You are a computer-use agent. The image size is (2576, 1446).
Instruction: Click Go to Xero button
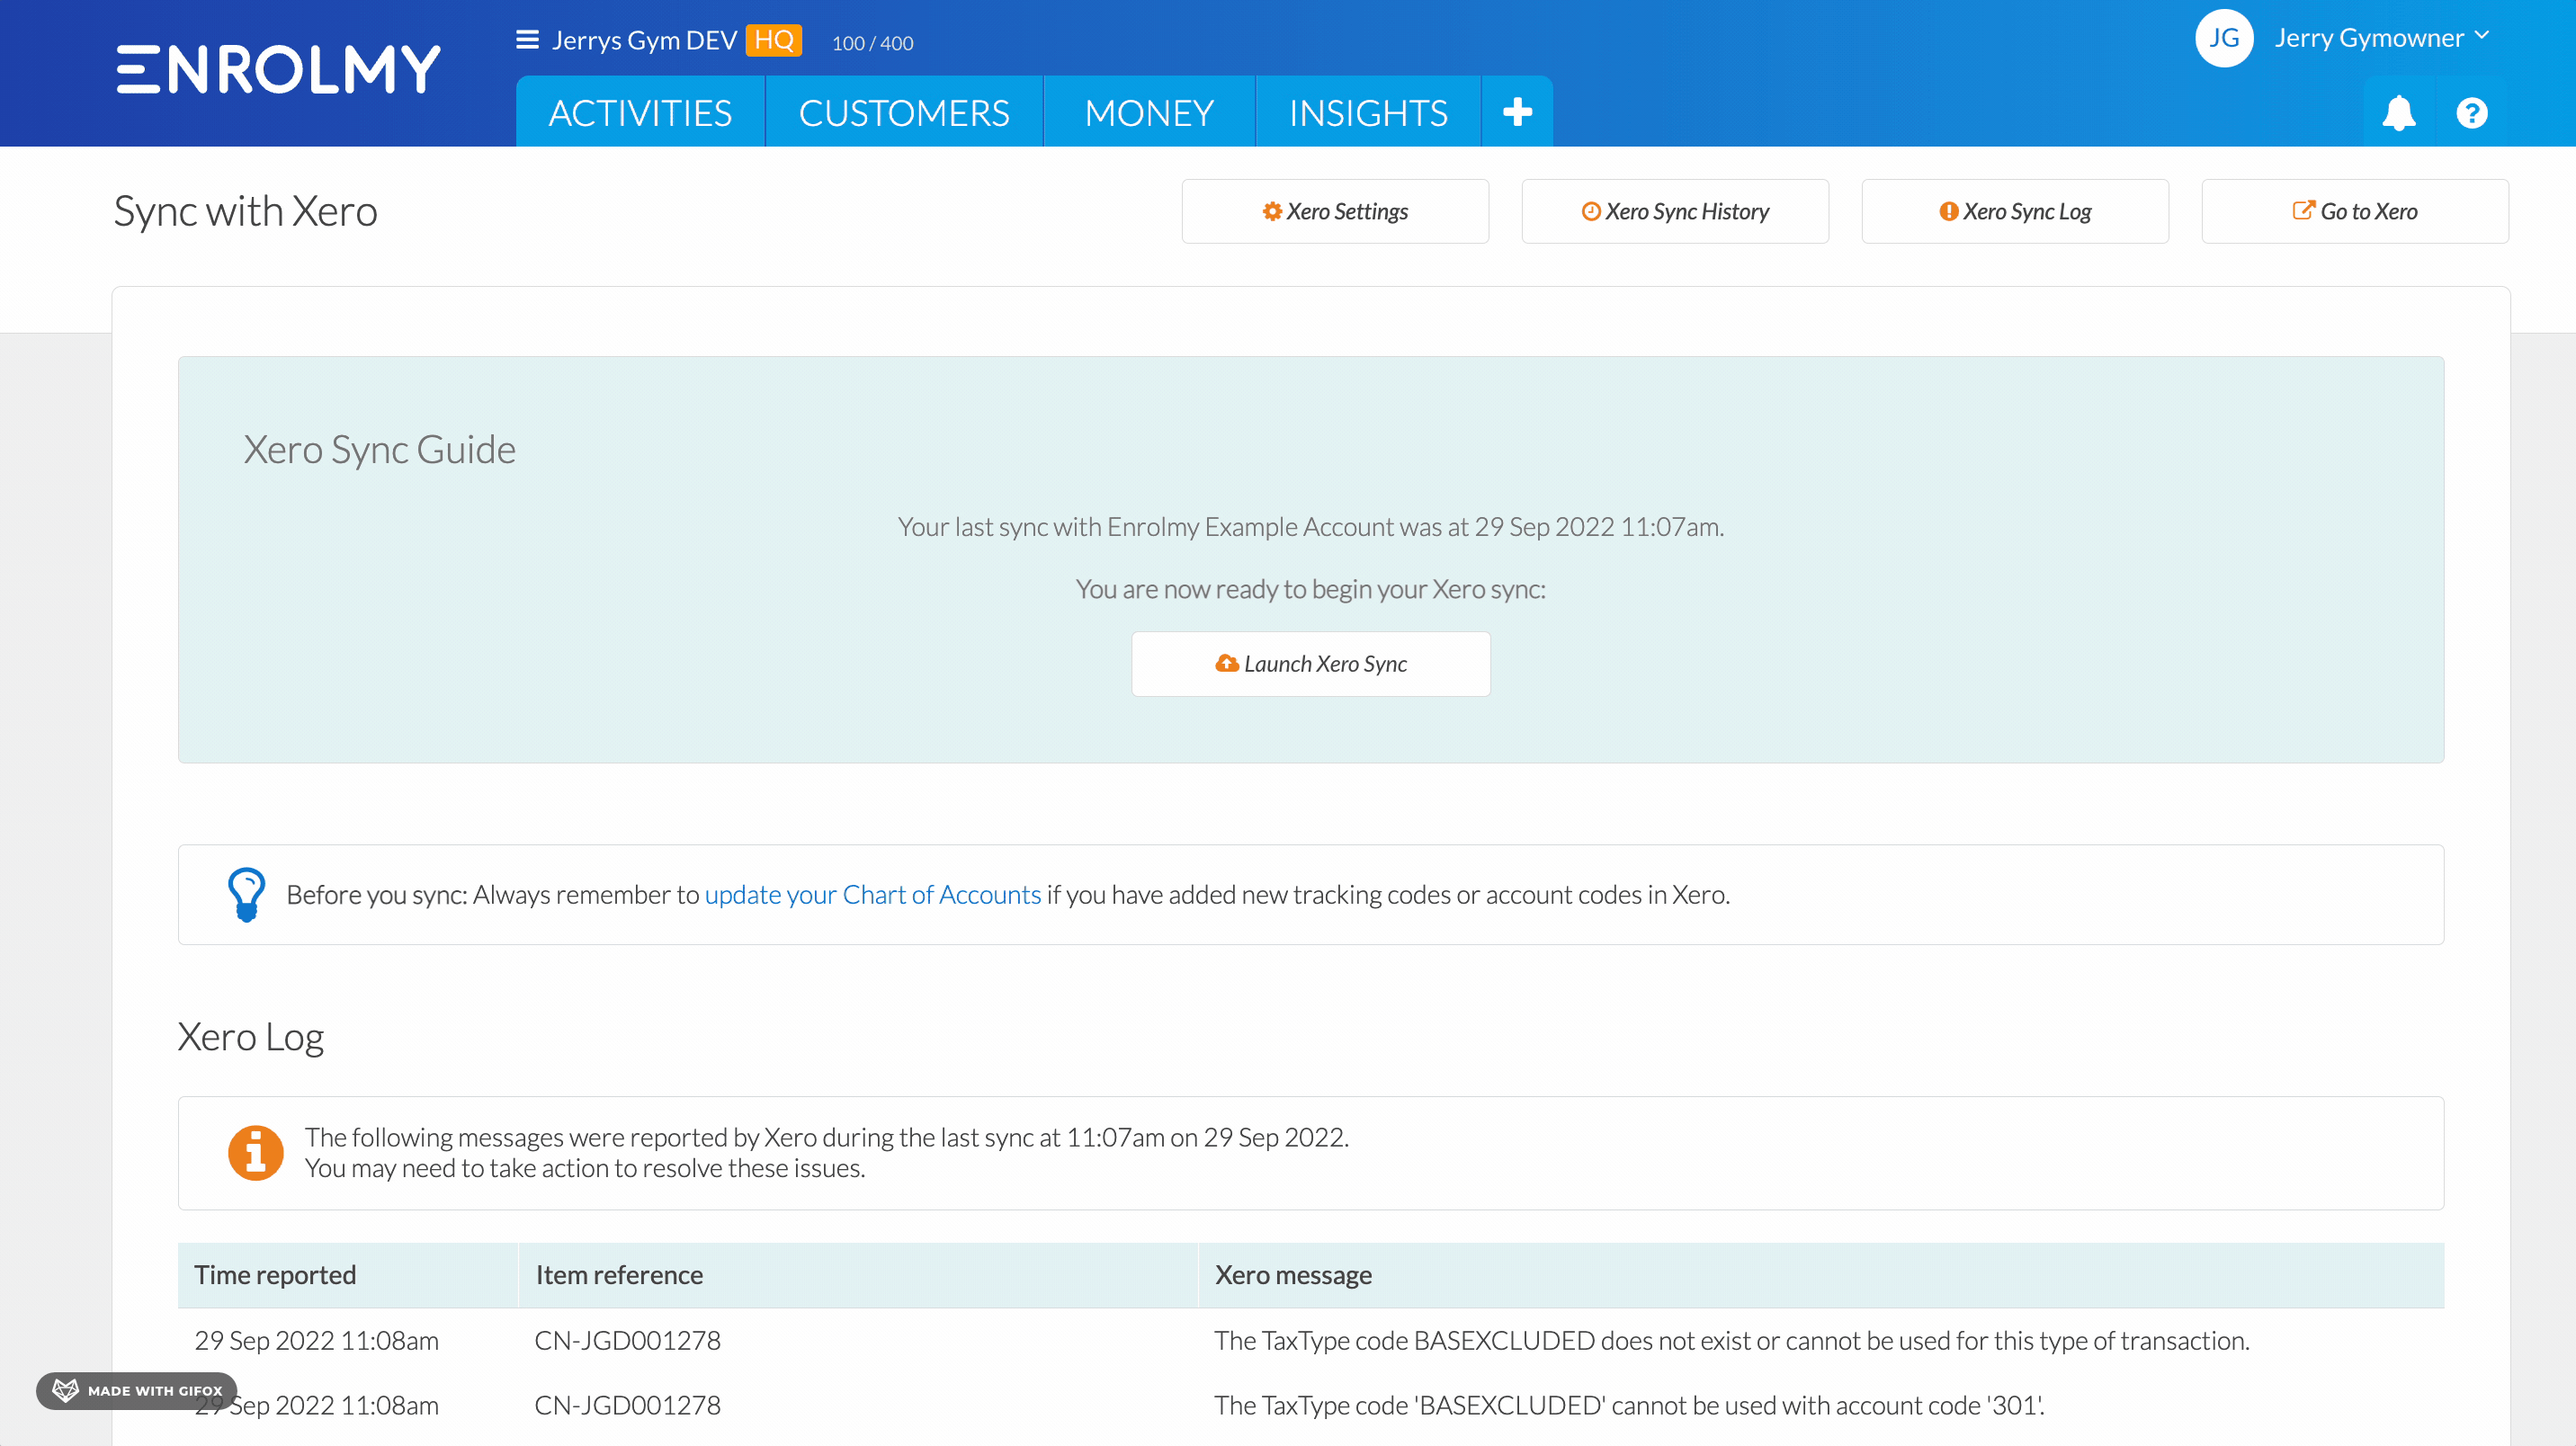pos(2355,211)
